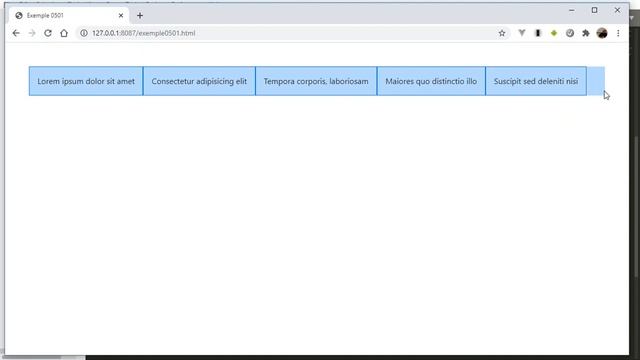This screenshot has width=640, height=360.
Task: Click the Consectetur adipisicing elit item
Action: tap(199, 81)
